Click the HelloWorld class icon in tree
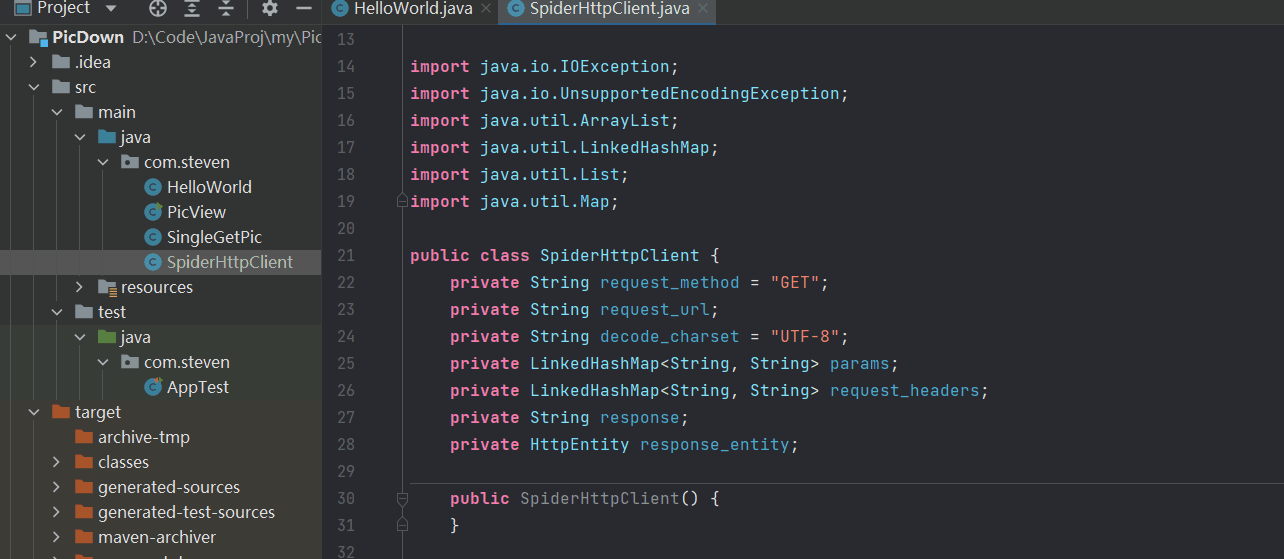 click(152, 187)
